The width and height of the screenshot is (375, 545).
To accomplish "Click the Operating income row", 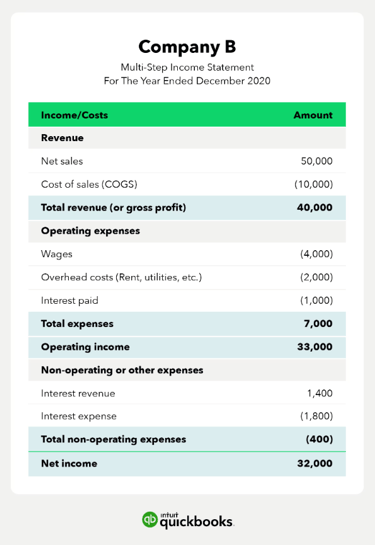I will coord(187,347).
